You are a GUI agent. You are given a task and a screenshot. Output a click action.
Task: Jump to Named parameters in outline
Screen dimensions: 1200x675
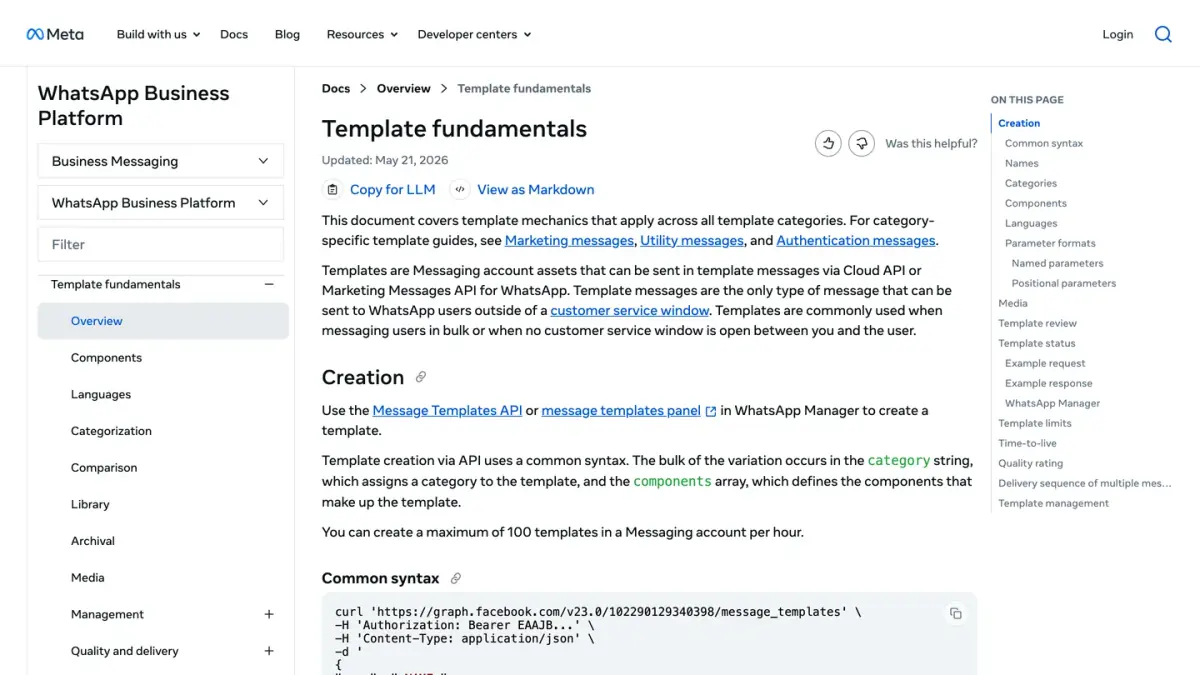pos(1057,263)
